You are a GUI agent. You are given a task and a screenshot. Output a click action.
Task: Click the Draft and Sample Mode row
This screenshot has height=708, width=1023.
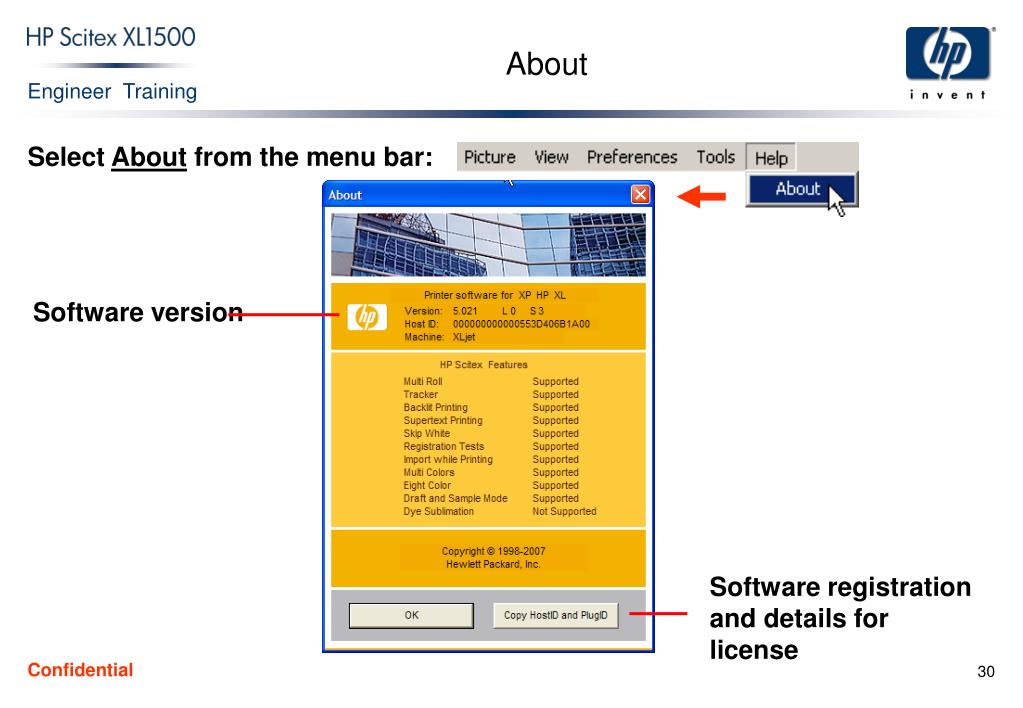tap(491, 499)
